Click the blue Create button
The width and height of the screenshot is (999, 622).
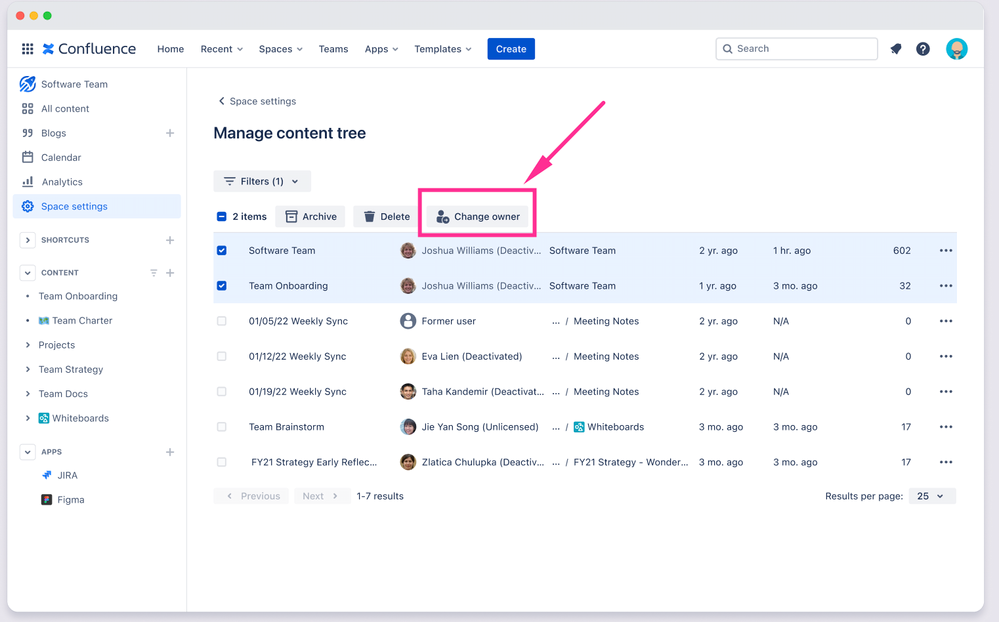click(x=511, y=49)
